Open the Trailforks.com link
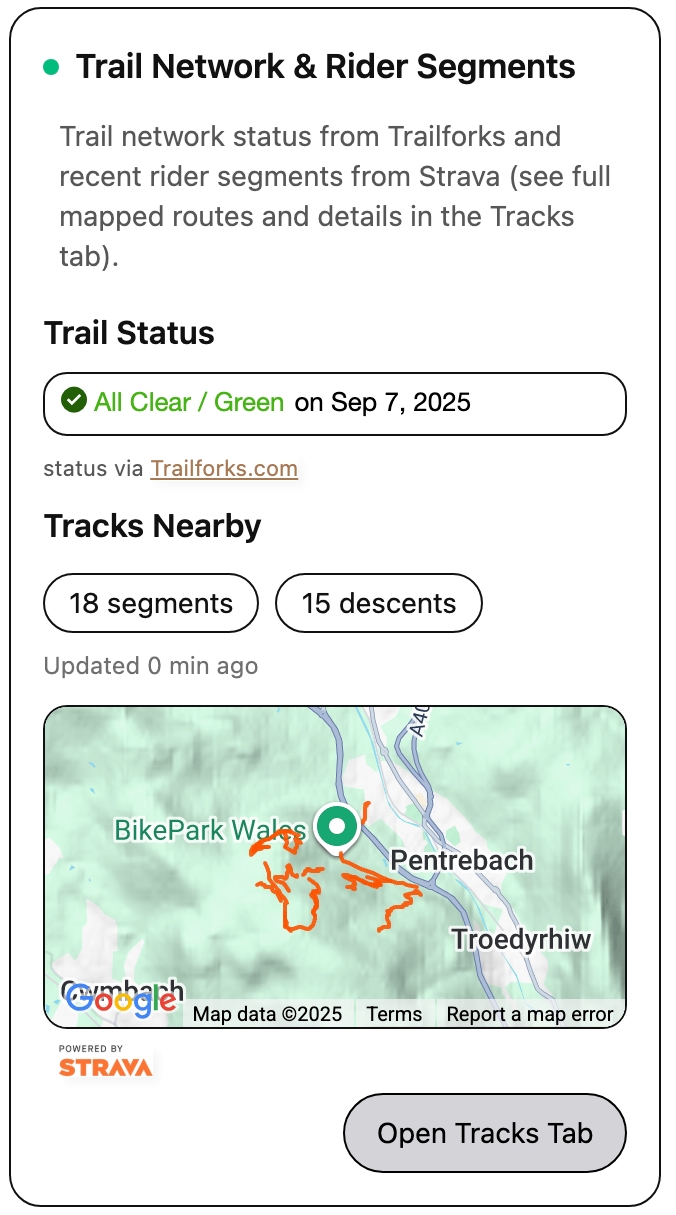The width and height of the screenshot is (676, 1215). pos(224,468)
